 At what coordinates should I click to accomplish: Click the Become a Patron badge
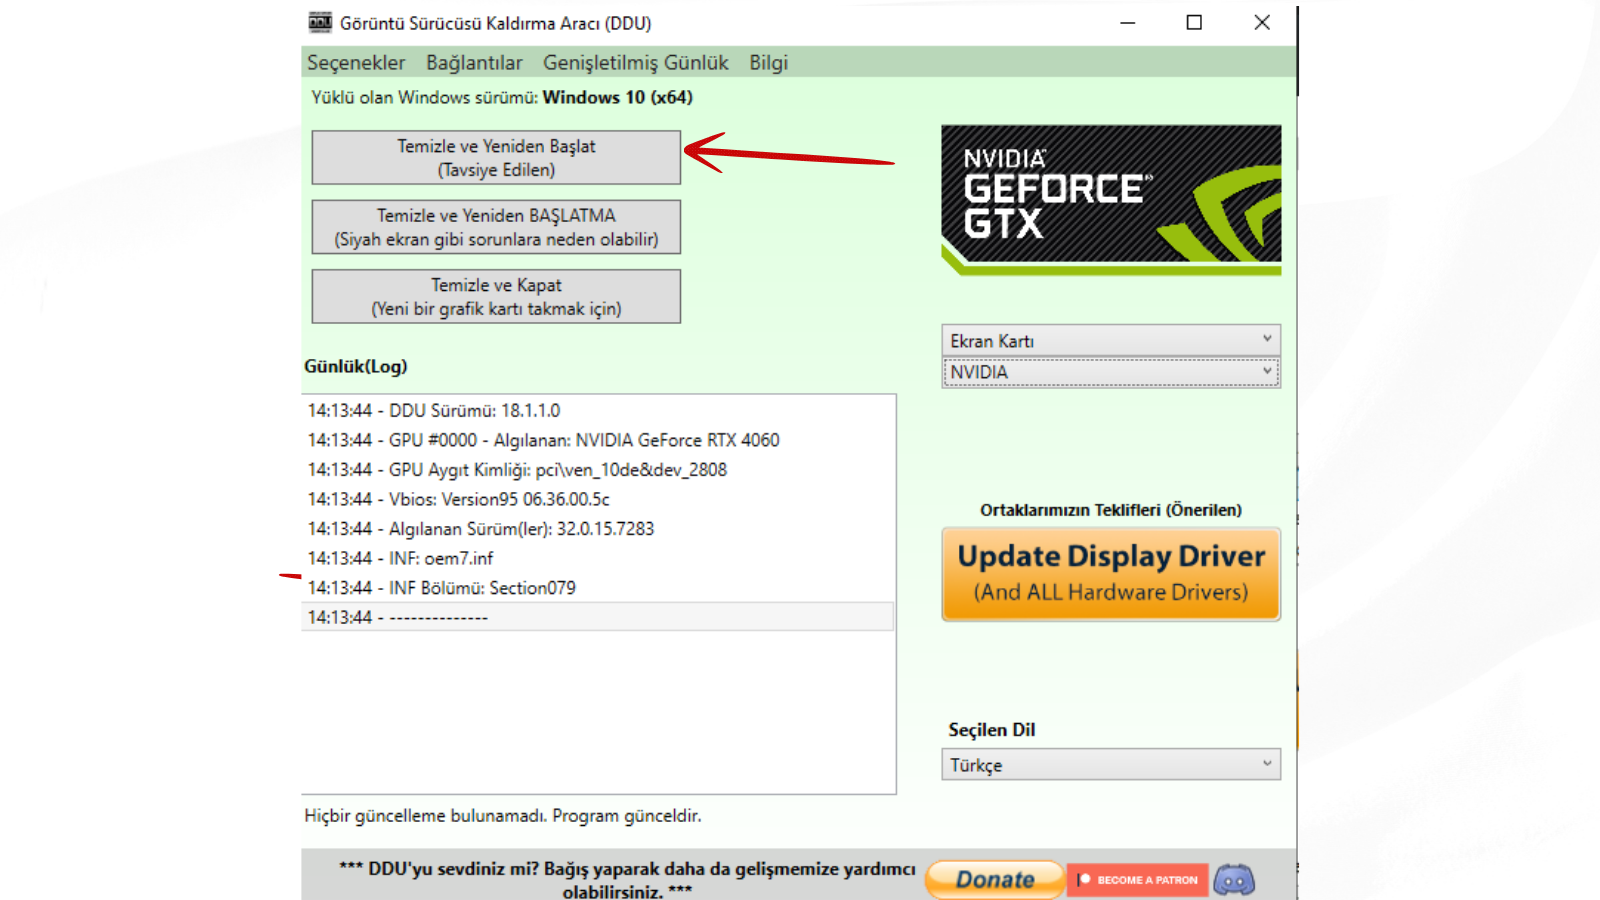[x=1138, y=880]
